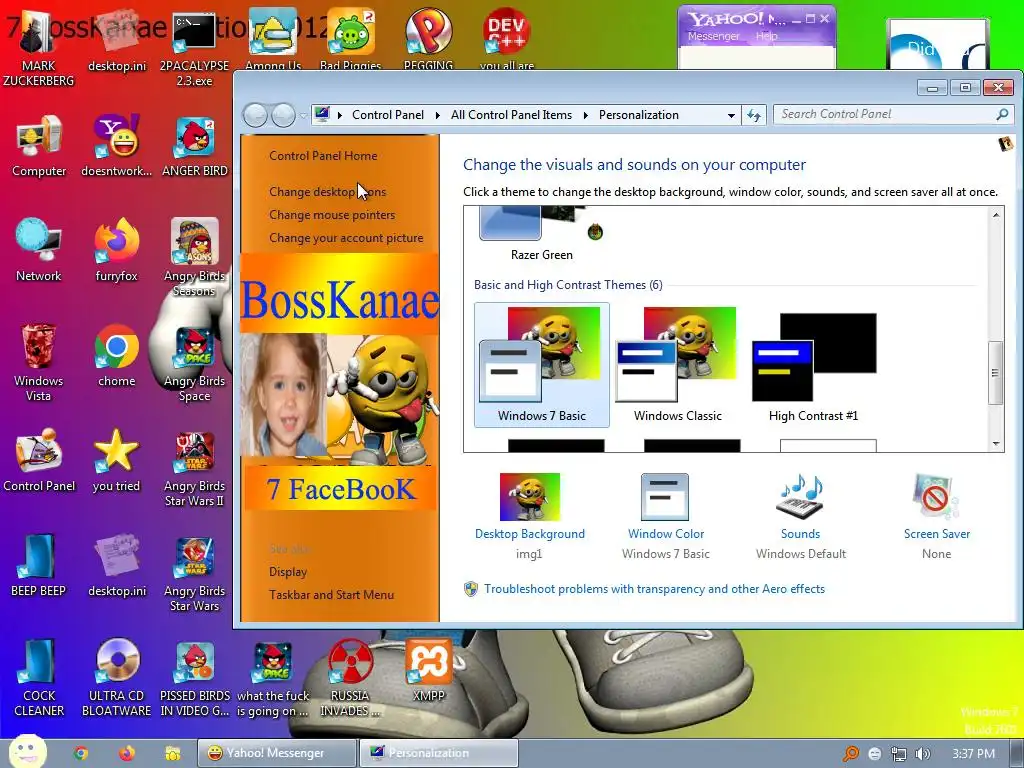Switch to Yahoo! Messenger taskbar button
1024x768 pixels.
coord(278,753)
